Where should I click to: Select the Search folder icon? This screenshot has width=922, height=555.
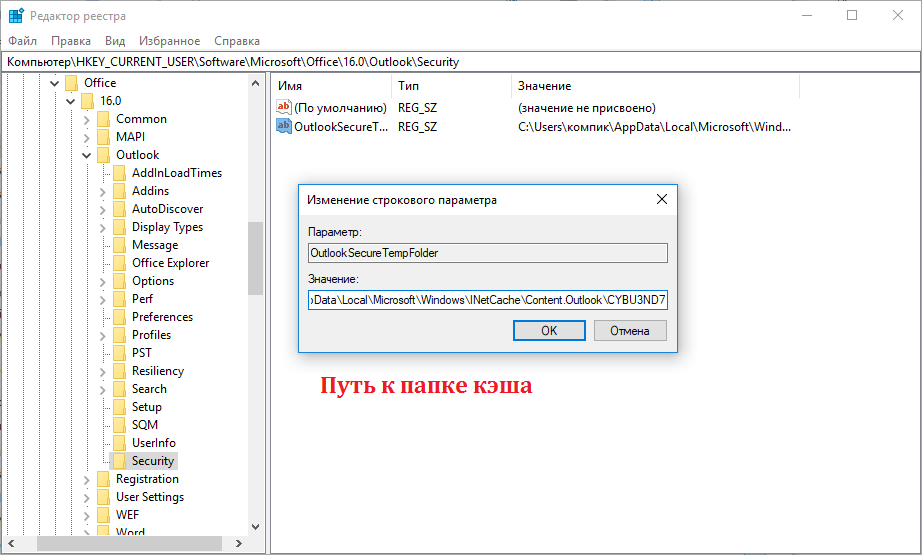point(119,389)
